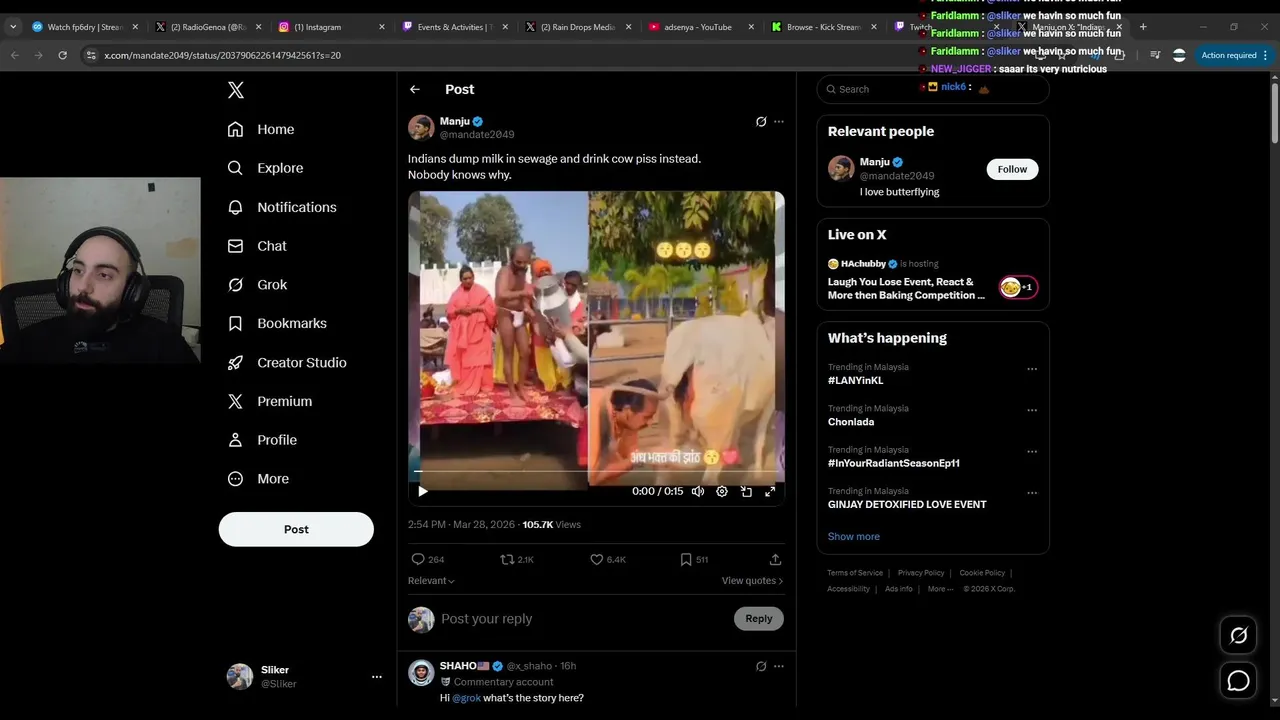Click Show more under What's happening
The width and height of the screenshot is (1280, 720).
pyautogui.click(x=854, y=537)
